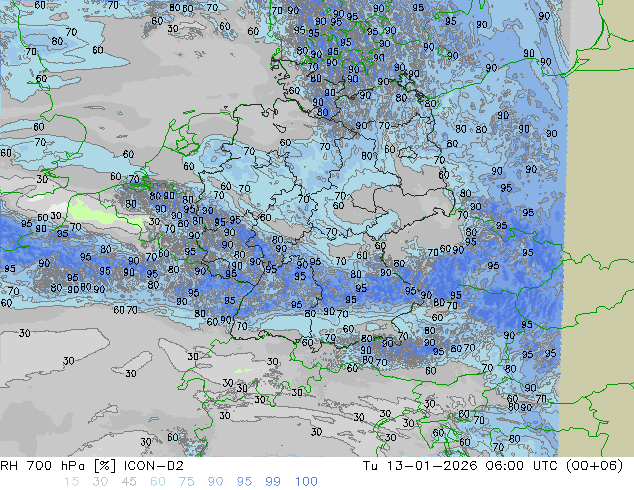Click the legend value 75
The image size is (634, 490).
pyautogui.click(x=186, y=482)
